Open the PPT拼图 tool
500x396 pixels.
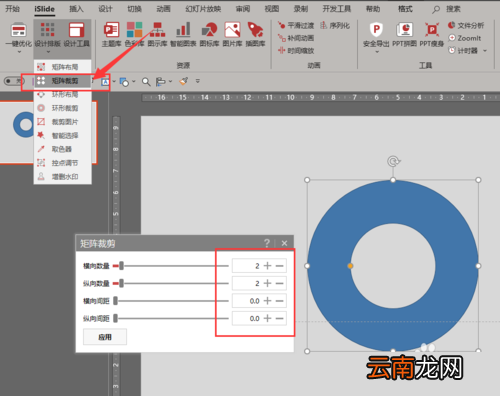coord(405,34)
